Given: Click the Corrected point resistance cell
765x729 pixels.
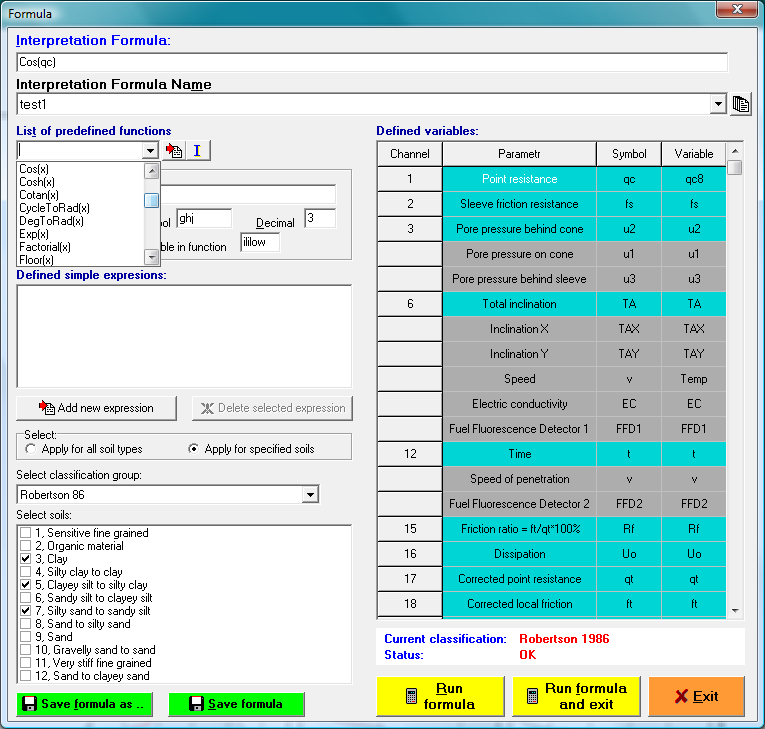Looking at the screenshot, I should click(519, 579).
